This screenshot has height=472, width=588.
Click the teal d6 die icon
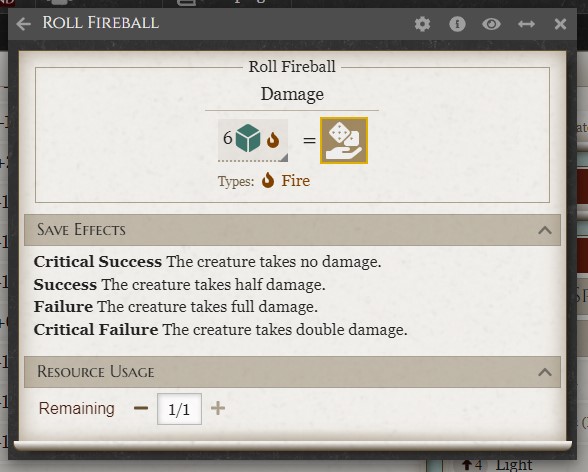click(x=248, y=138)
